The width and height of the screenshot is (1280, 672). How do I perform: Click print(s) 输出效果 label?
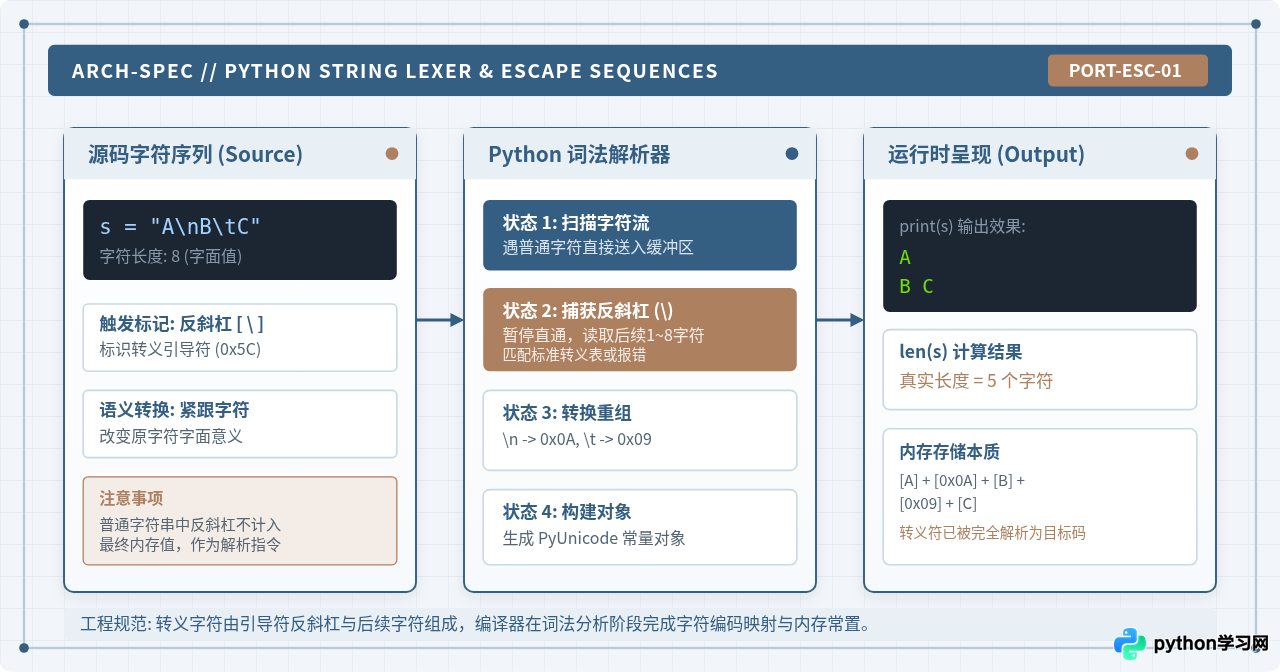pos(963,226)
